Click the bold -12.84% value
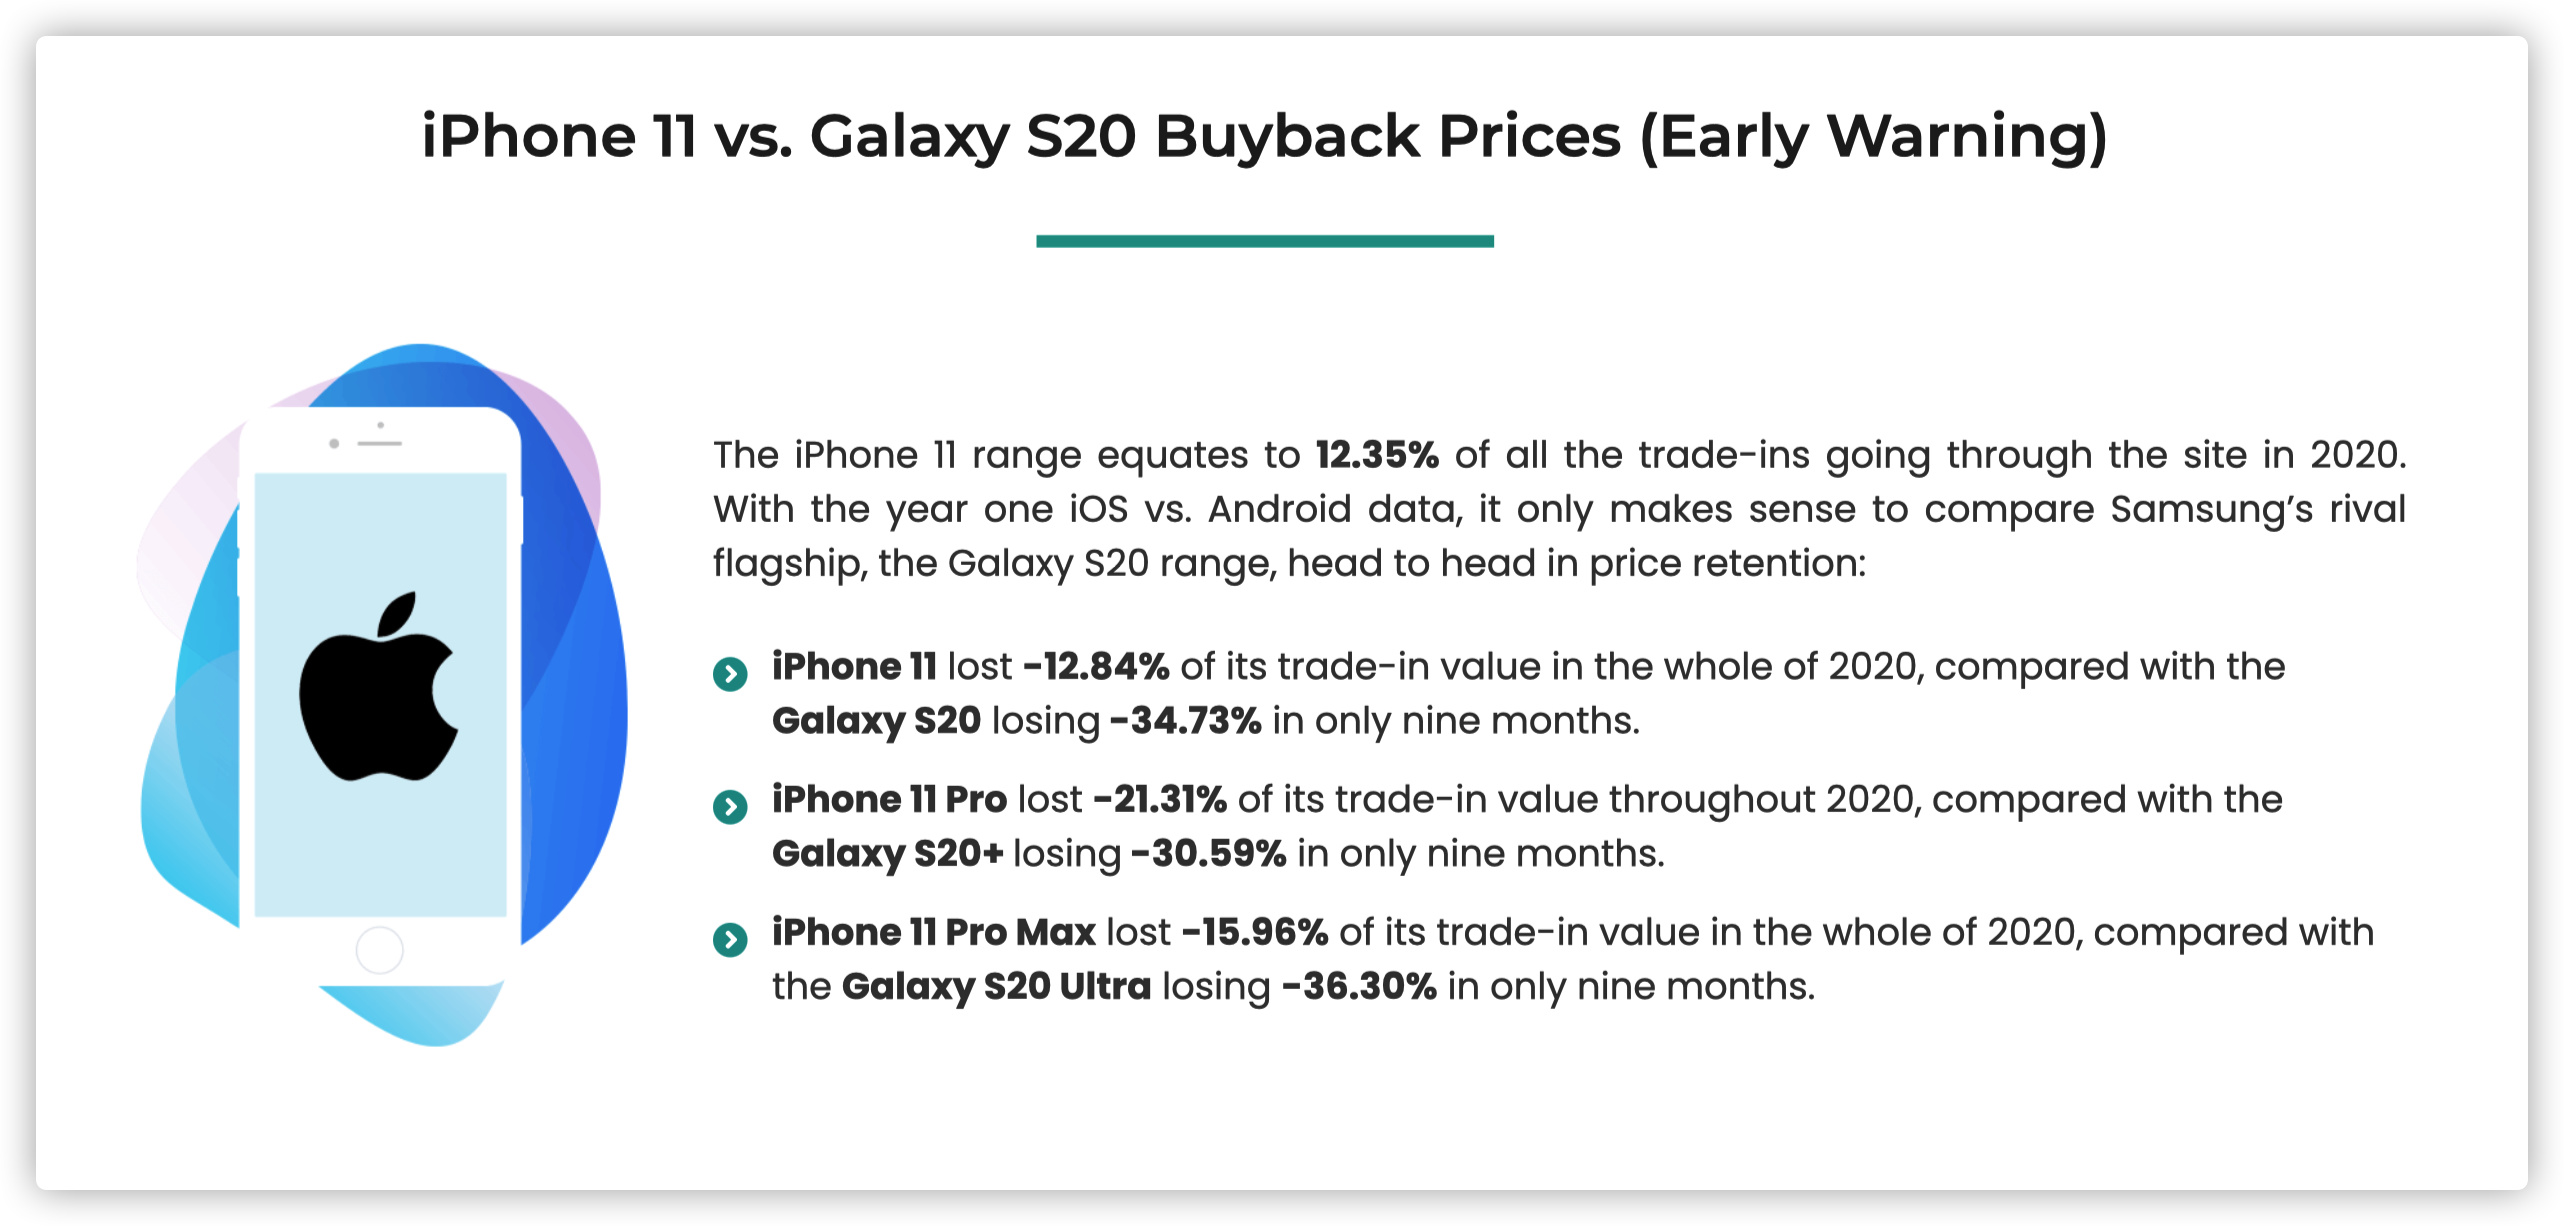The image size is (2564, 1226). pyautogui.click(x=1096, y=667)
